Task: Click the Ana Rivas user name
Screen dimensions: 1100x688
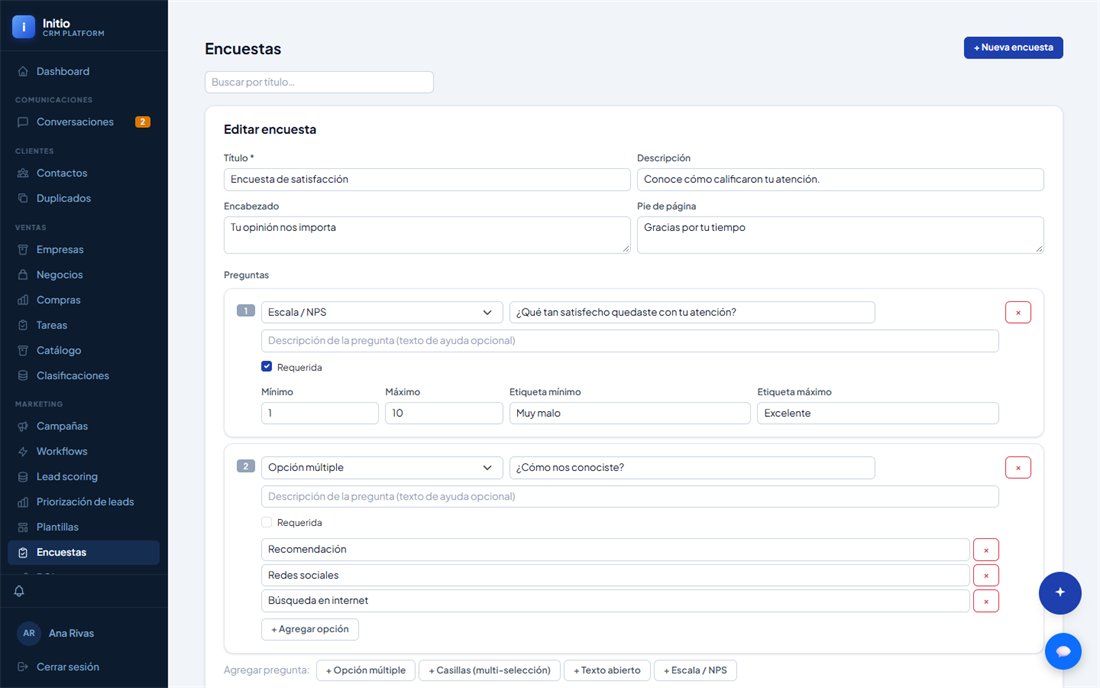Action: pyautogui.click(x=71, y=633)
